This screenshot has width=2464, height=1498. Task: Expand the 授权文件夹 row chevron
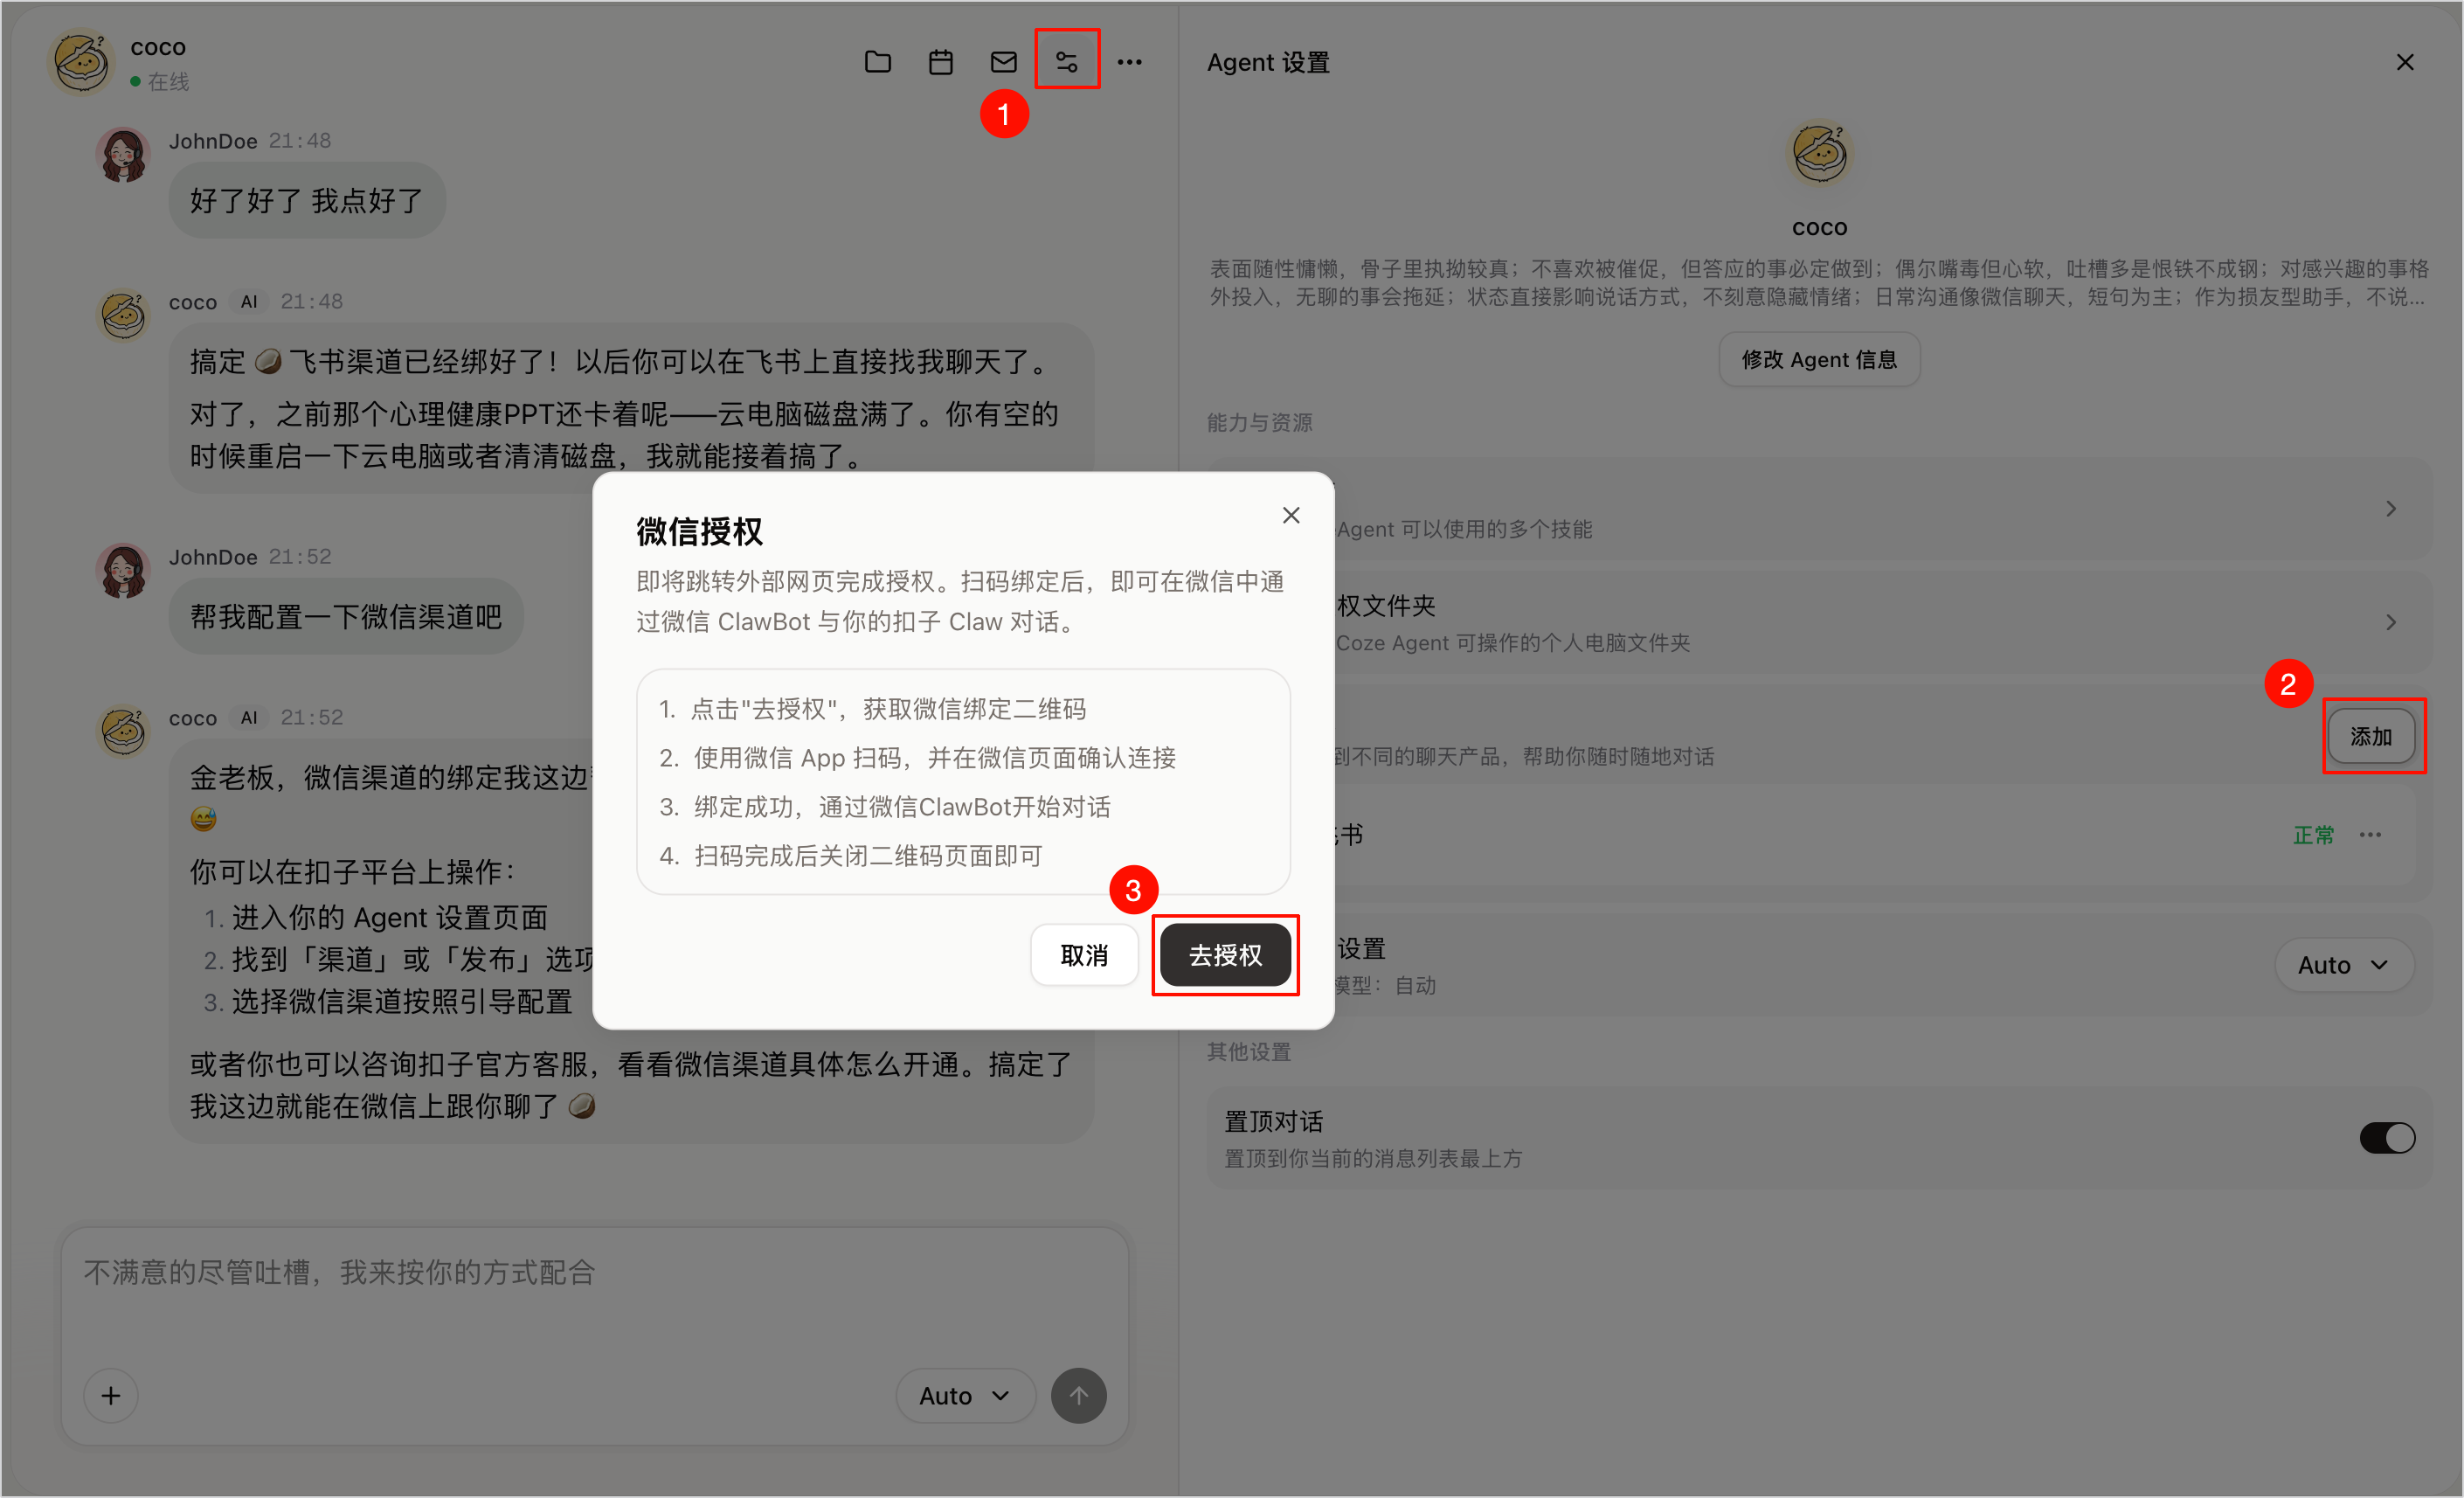click(x=2390, y=622)
